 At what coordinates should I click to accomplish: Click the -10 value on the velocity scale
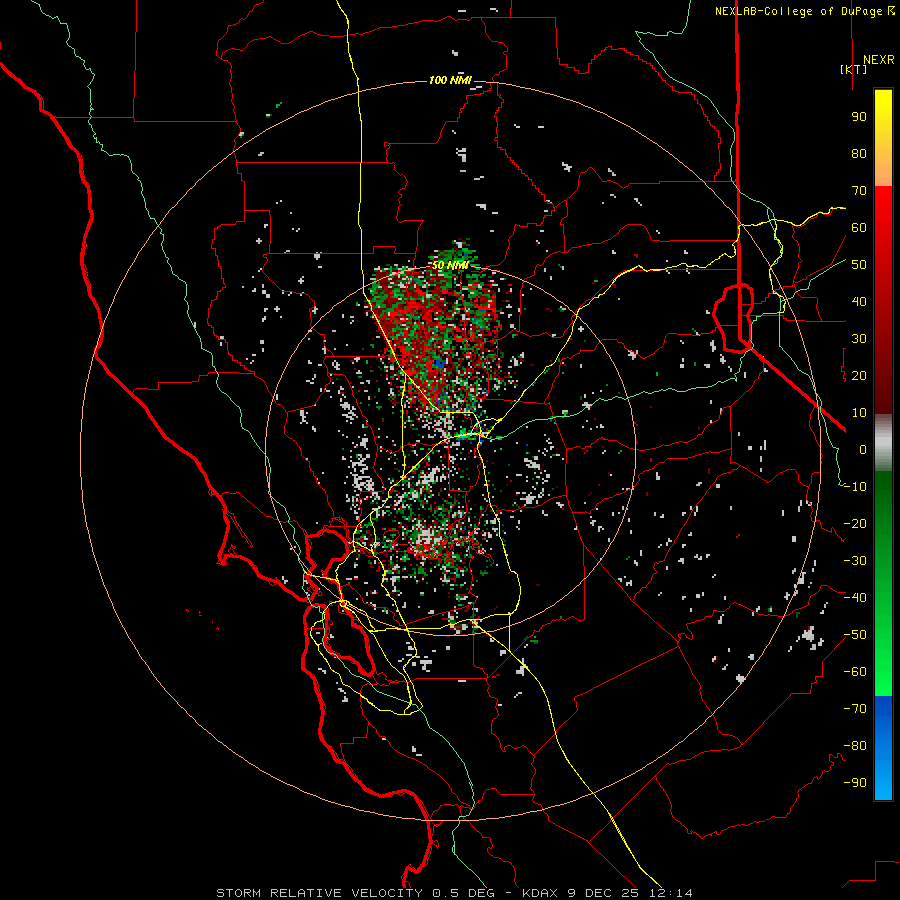855,487
